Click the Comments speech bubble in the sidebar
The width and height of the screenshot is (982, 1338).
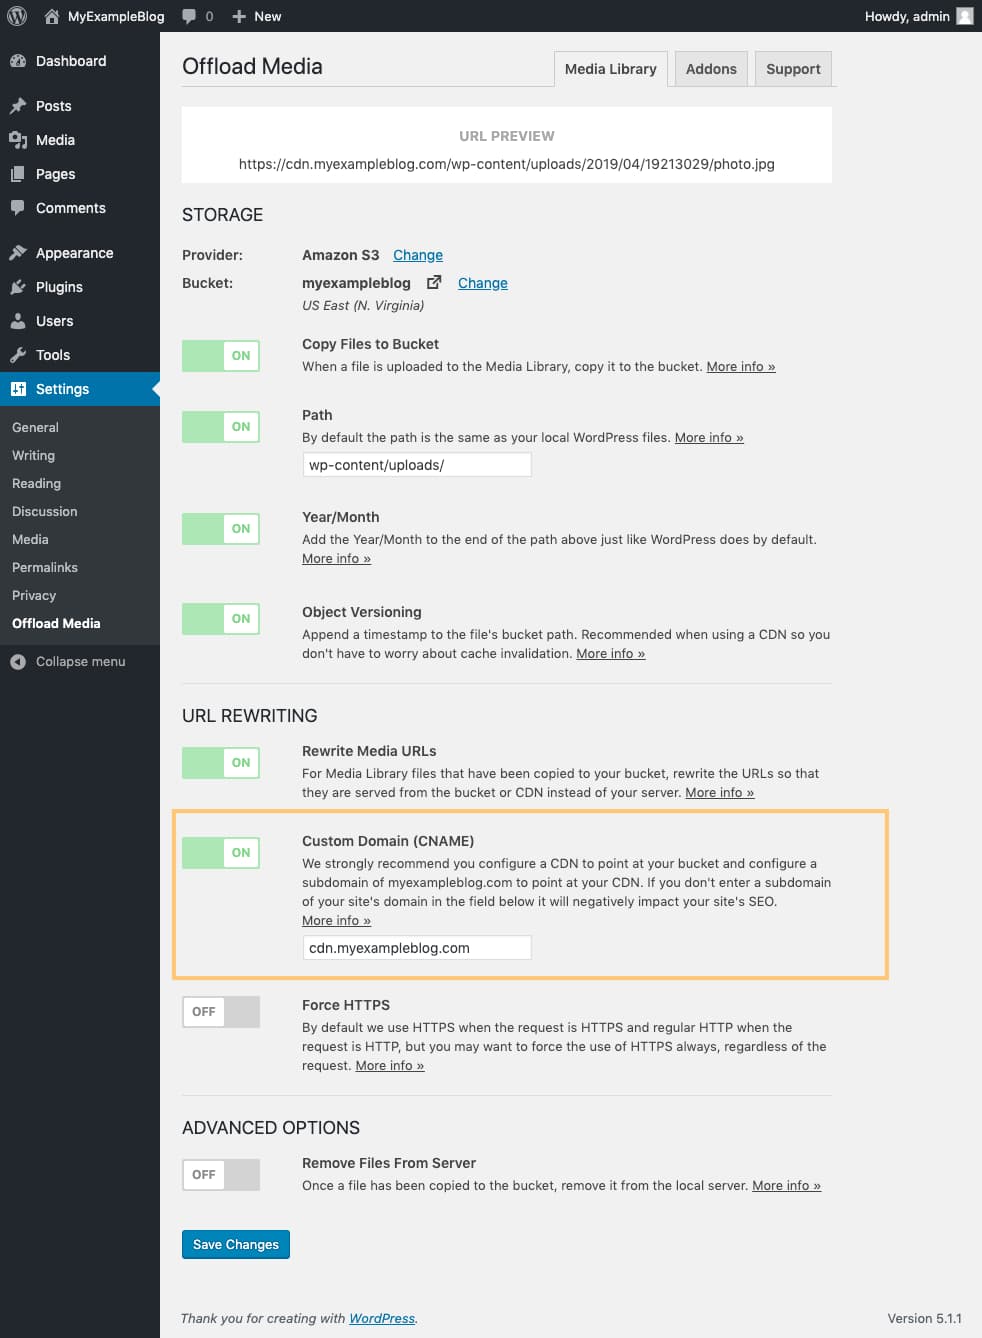point(20,208)
